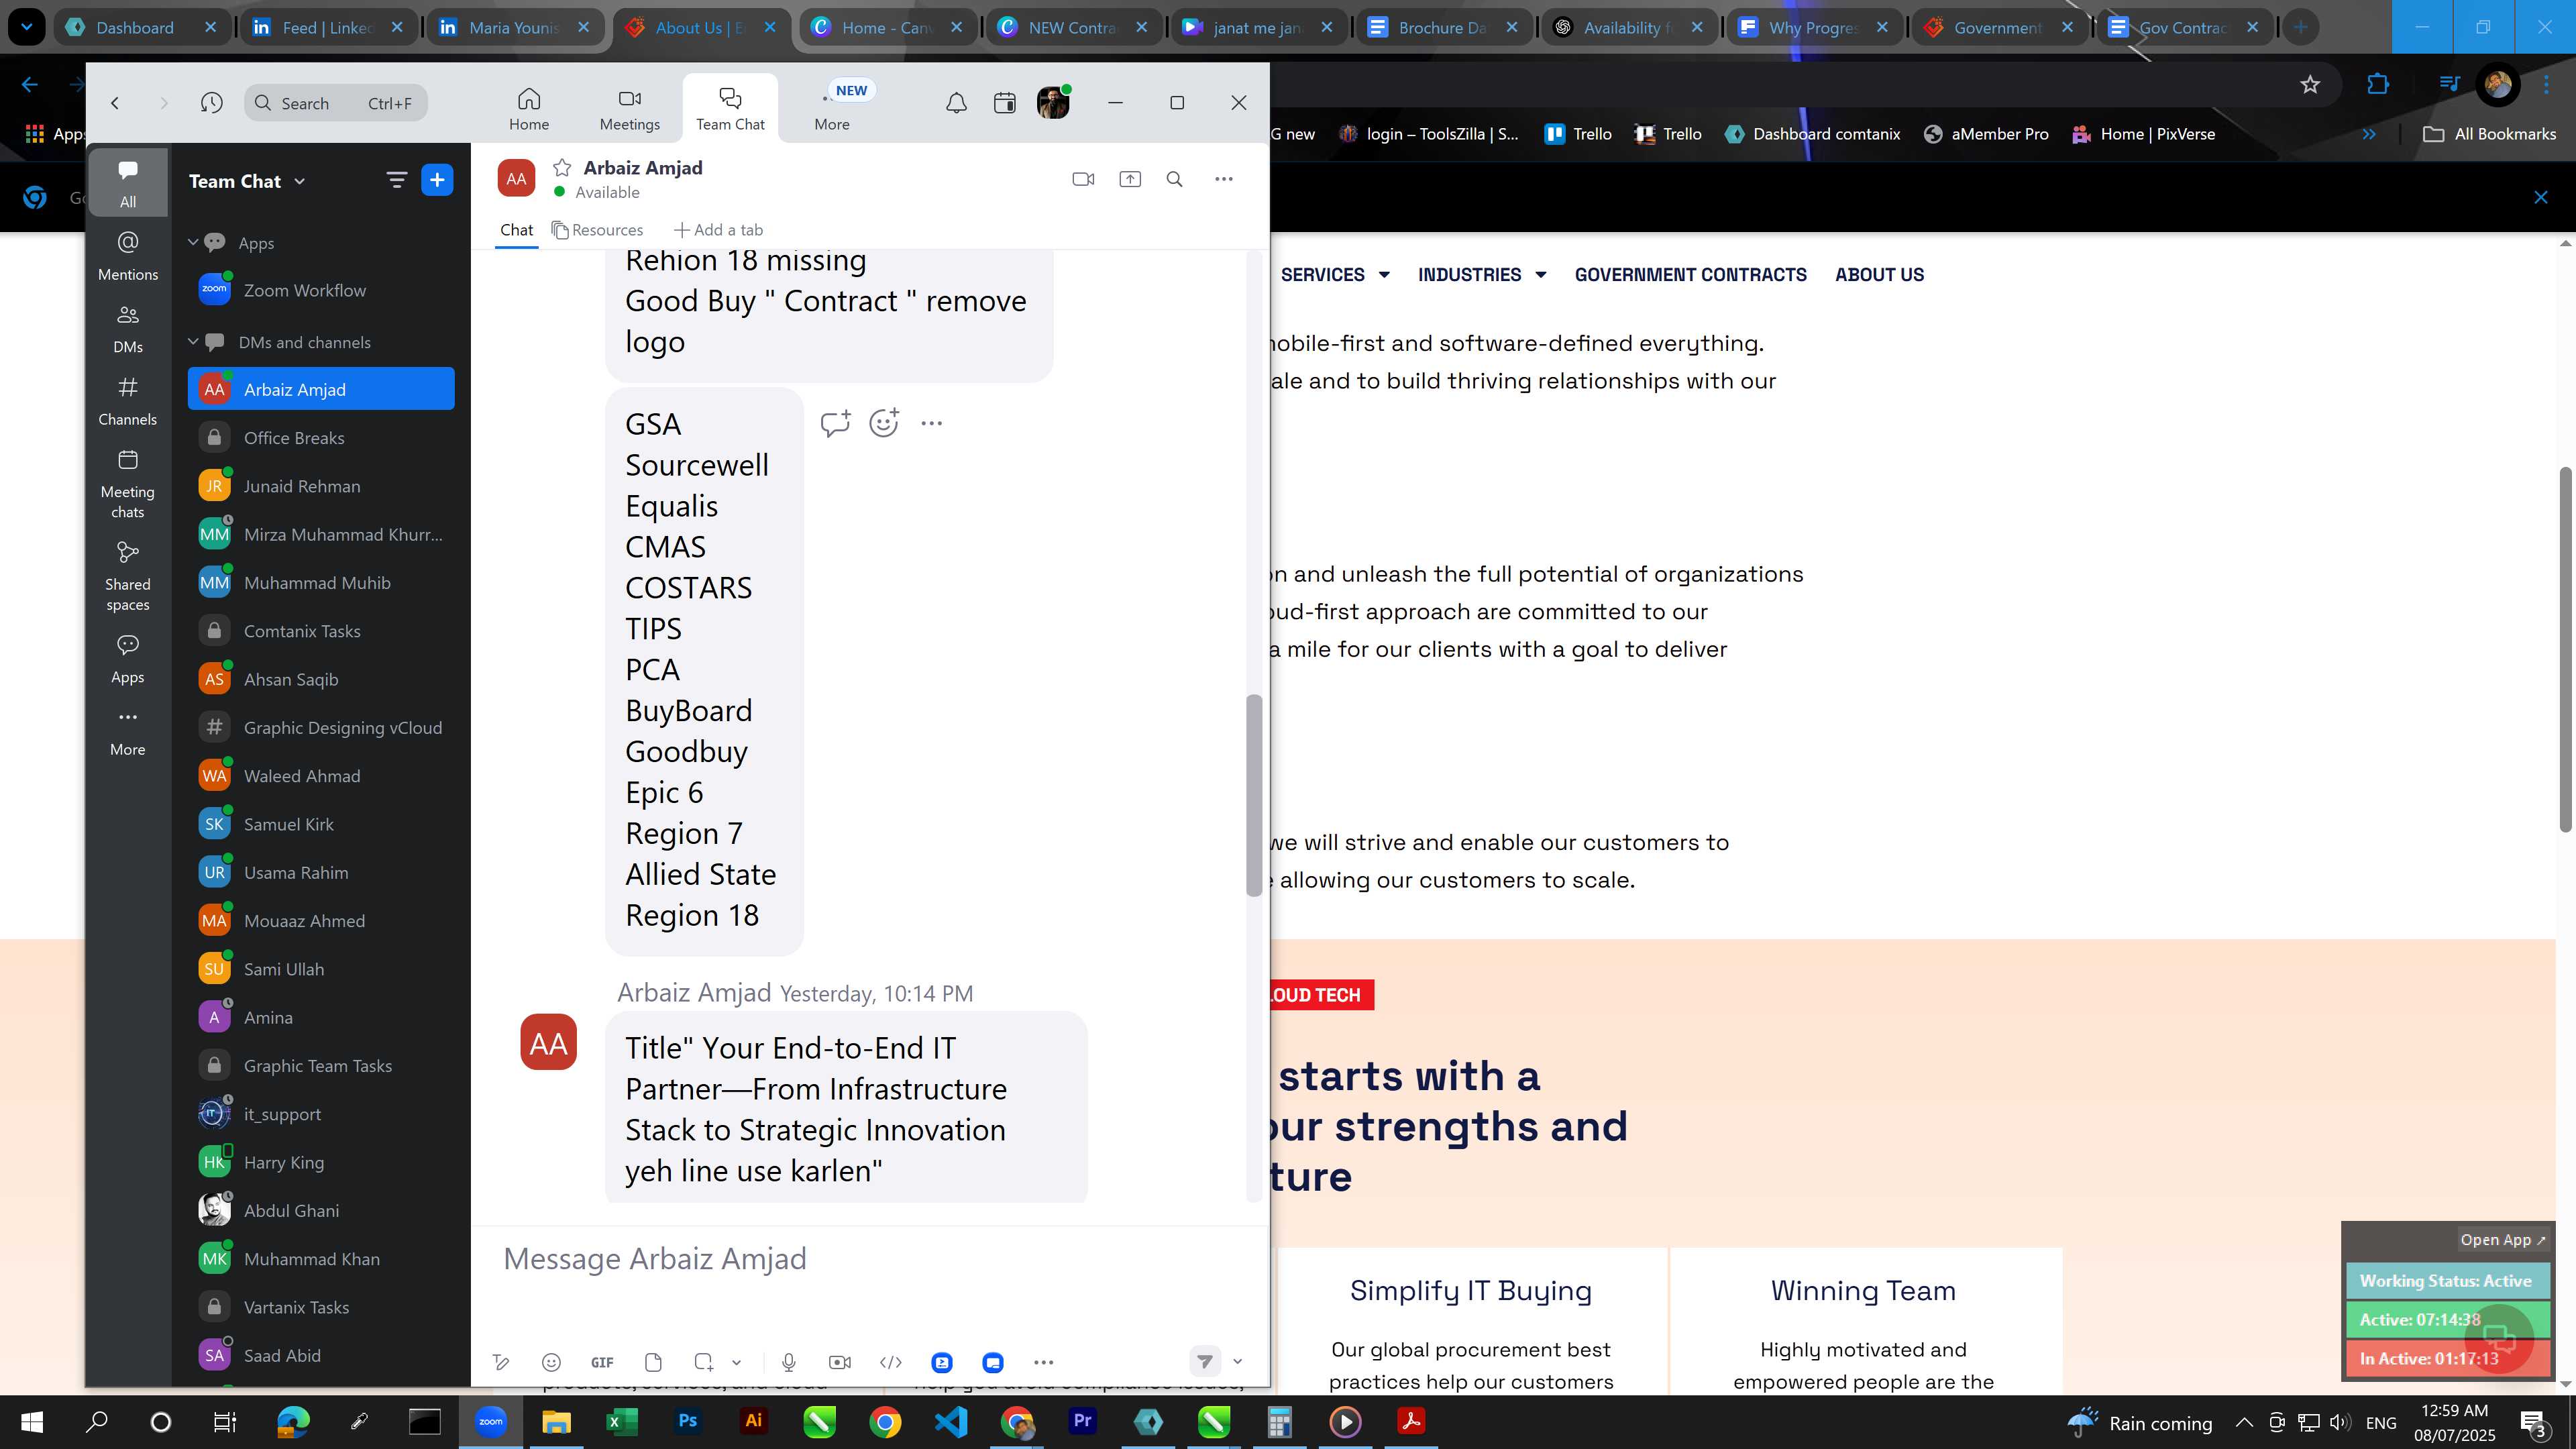Screen dimensions: 2576x1449
Task: Switch to the Zoom Meetings tab
Action: point(629,109)
